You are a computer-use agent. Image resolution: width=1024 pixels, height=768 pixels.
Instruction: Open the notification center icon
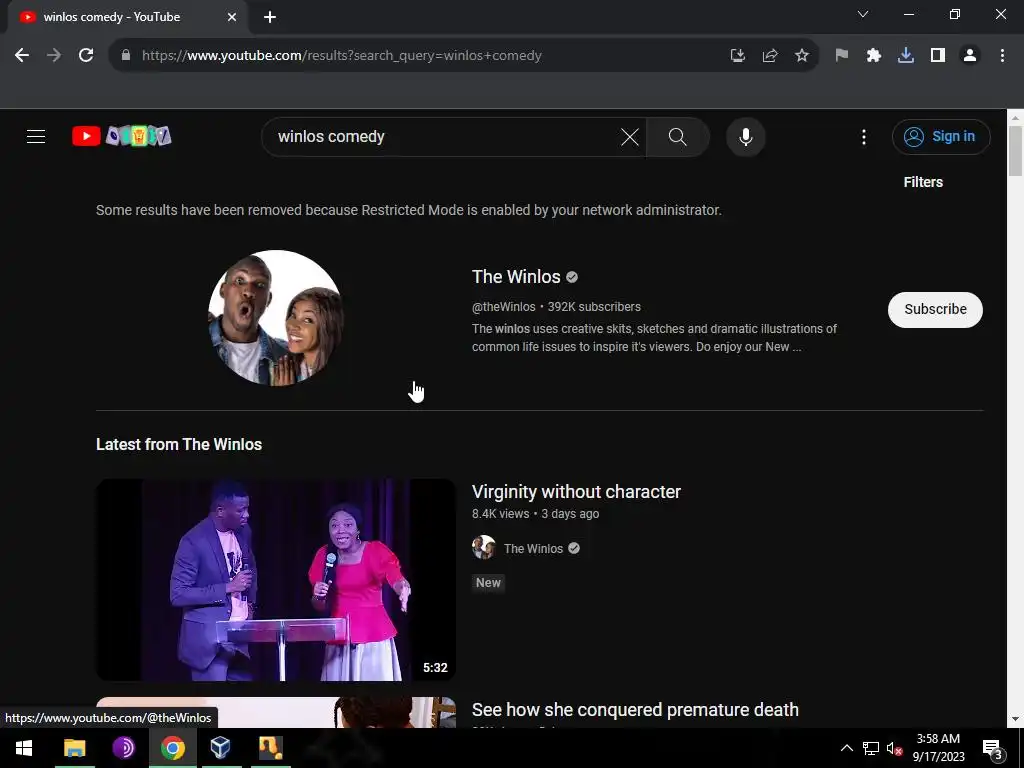(993, 748)
